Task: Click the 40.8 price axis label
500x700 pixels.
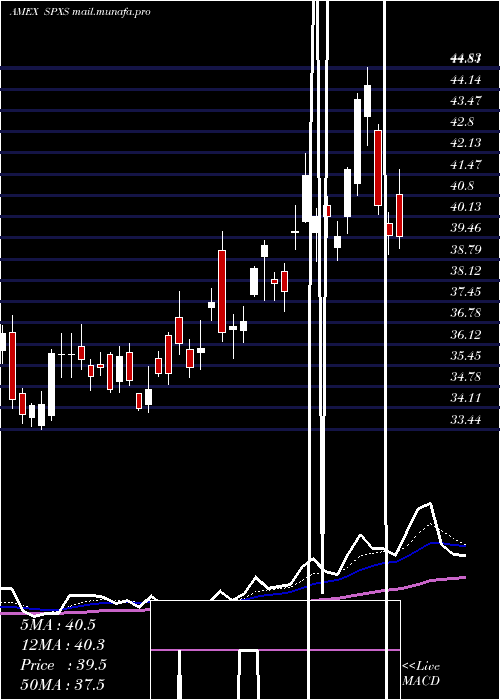Action: click(462, 186)
